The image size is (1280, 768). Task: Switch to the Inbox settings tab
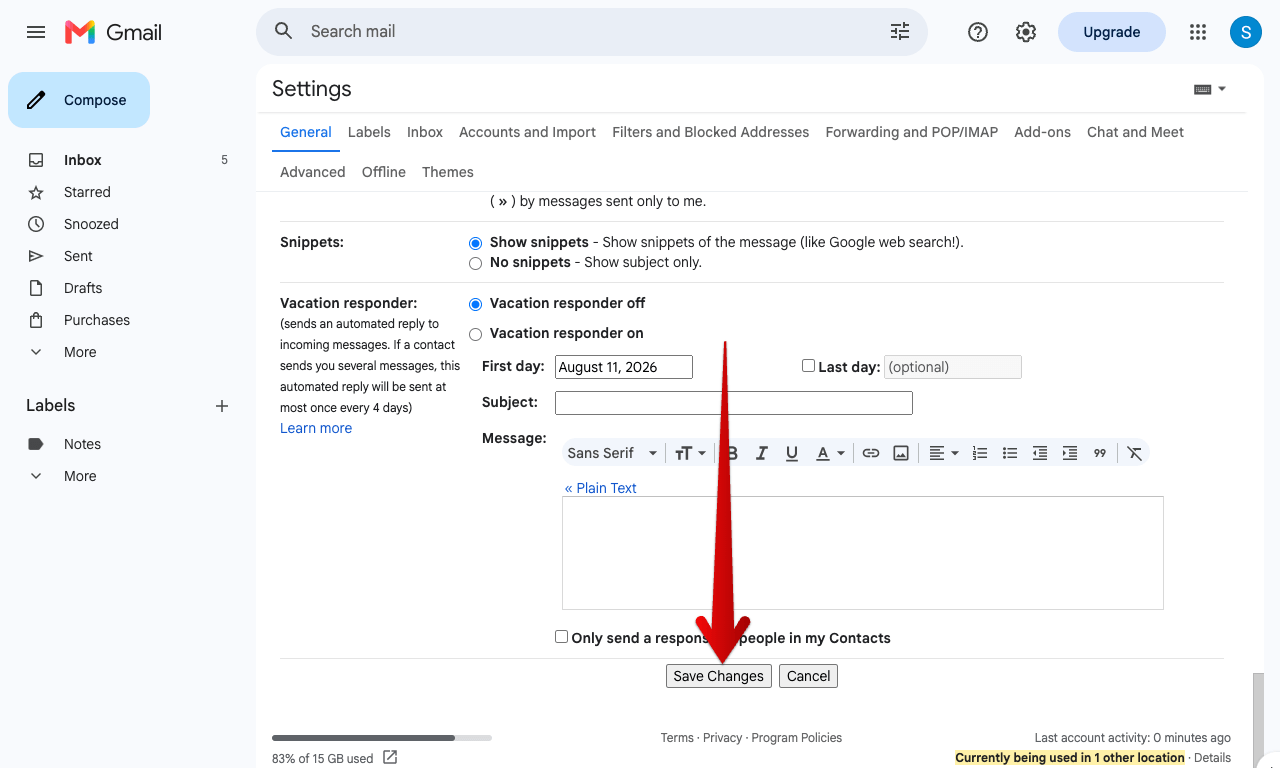425,132
